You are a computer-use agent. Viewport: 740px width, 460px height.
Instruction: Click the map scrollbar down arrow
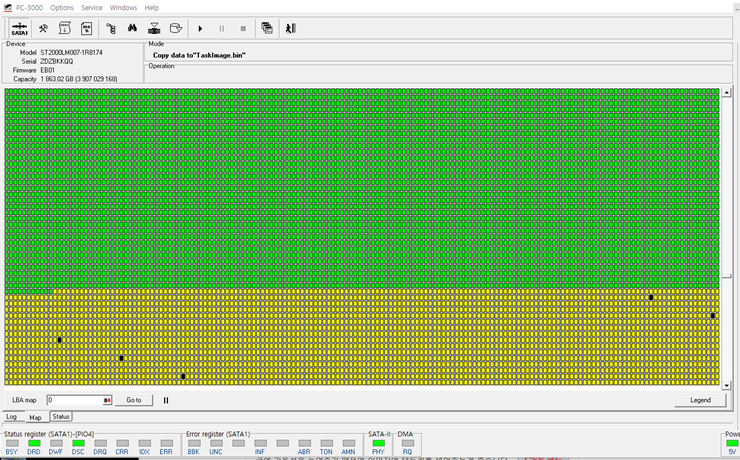point(726,384)
